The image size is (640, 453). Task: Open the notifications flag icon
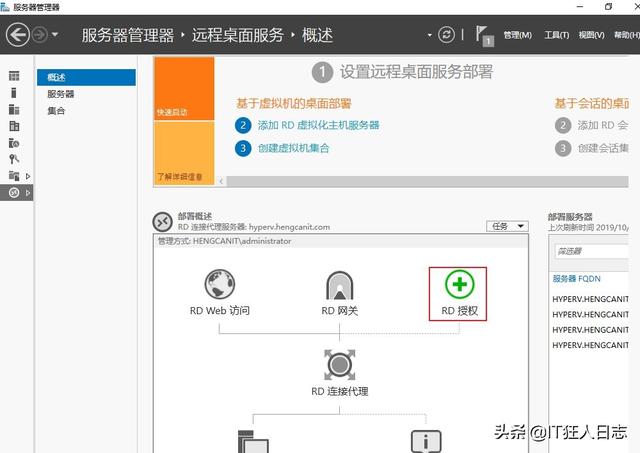485,36
